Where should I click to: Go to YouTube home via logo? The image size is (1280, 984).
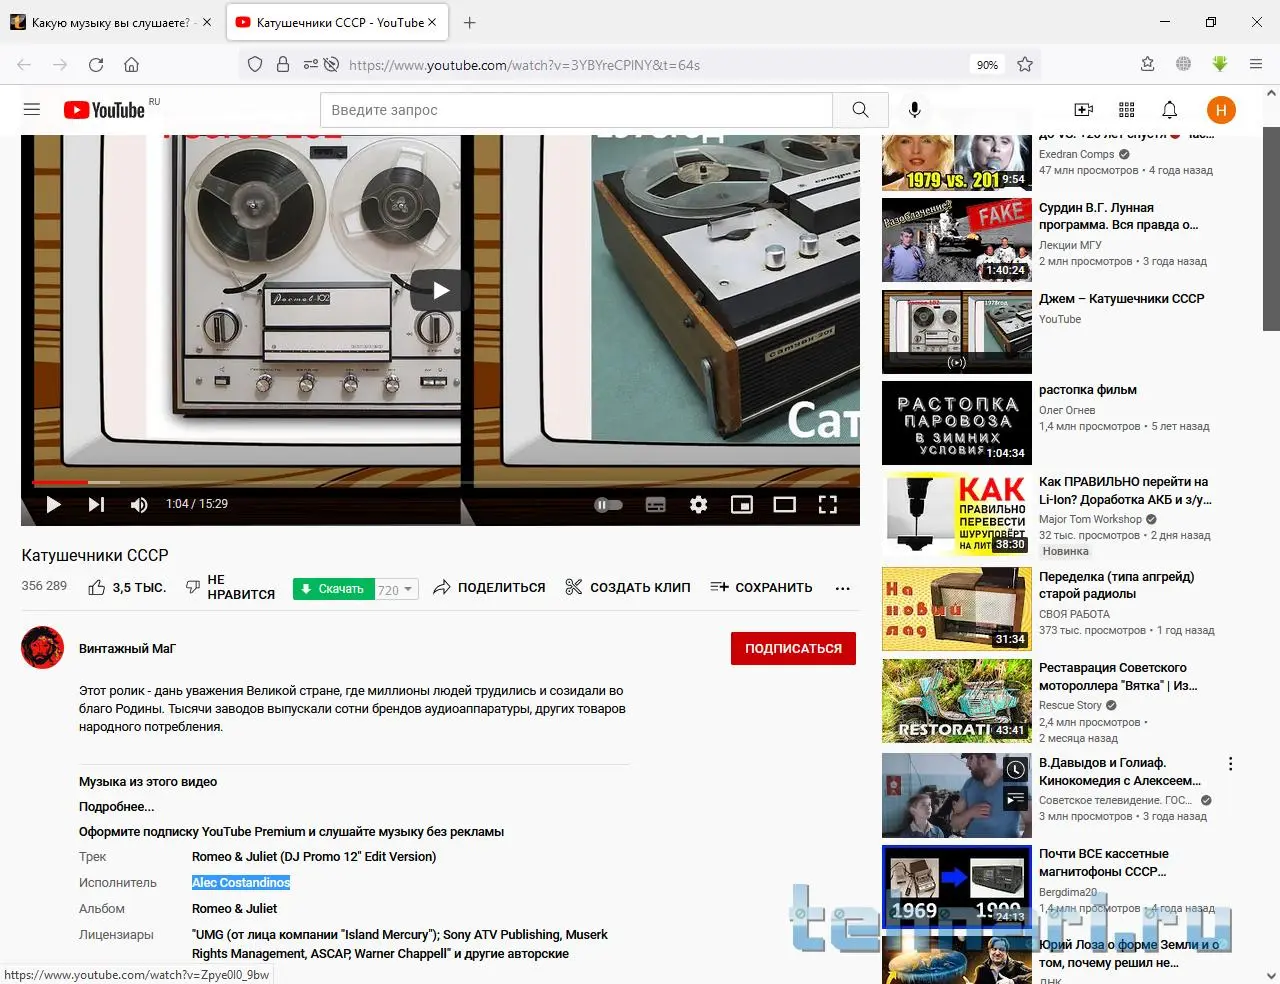pos(104,110)
